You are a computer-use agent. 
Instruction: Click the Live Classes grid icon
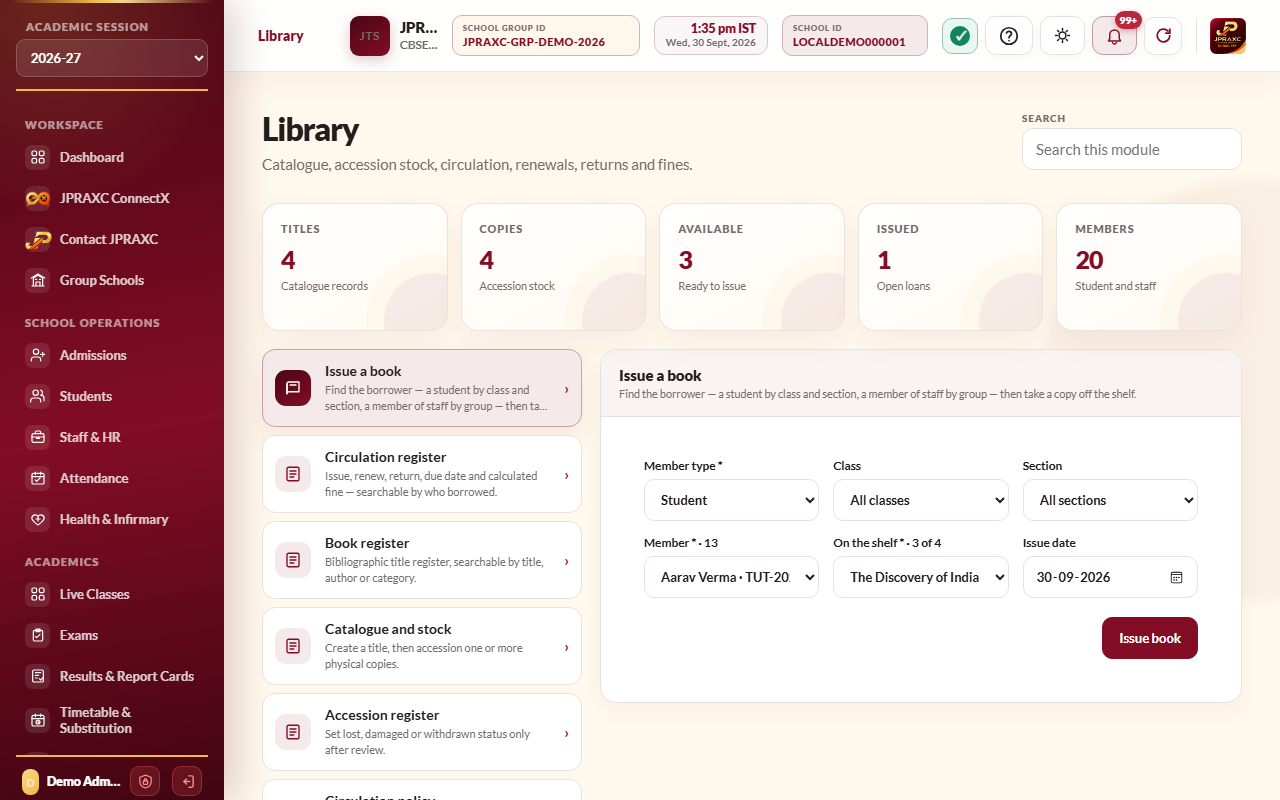tap(38, 594)
